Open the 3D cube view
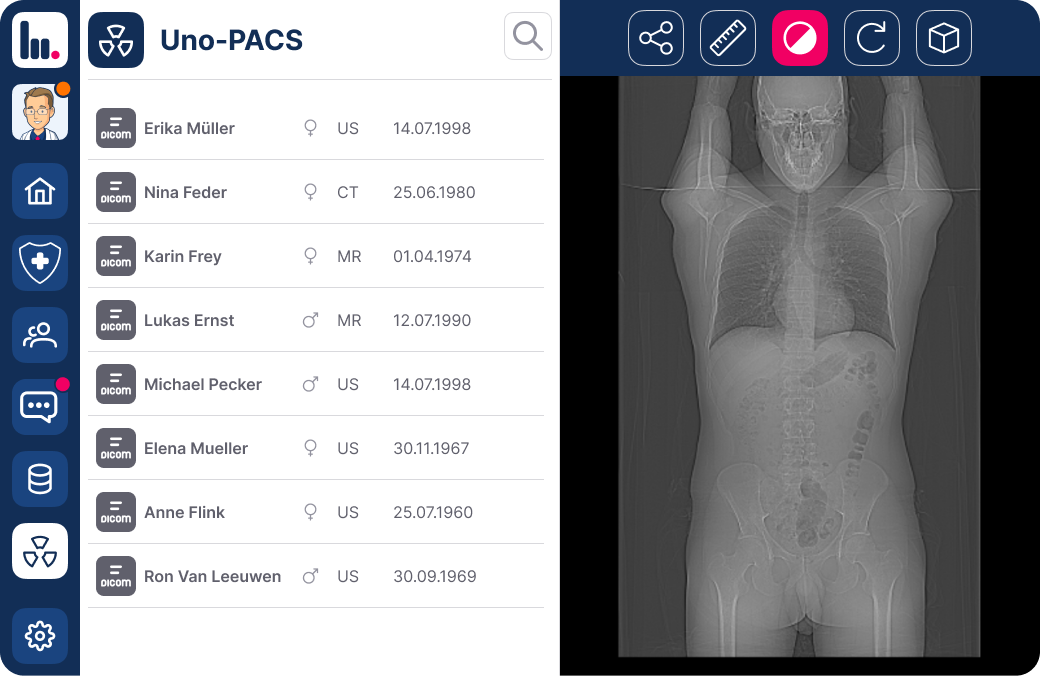1040x676 pixels. [944, 38]
